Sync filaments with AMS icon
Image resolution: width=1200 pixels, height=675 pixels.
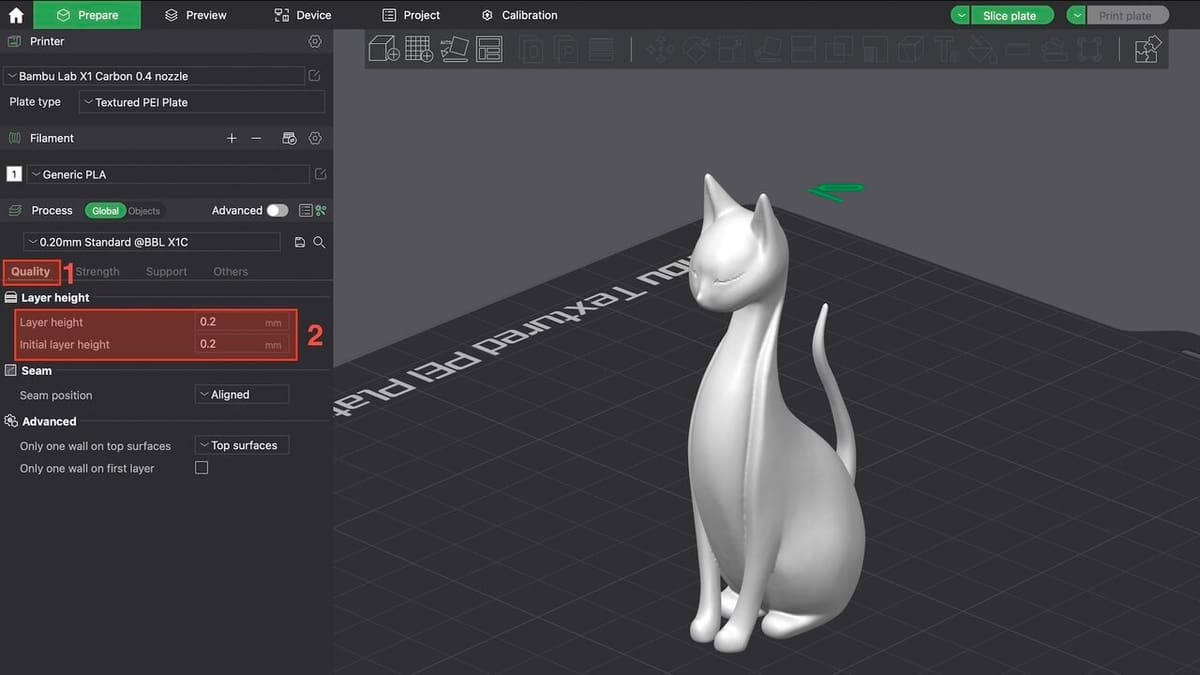[289, 138]
